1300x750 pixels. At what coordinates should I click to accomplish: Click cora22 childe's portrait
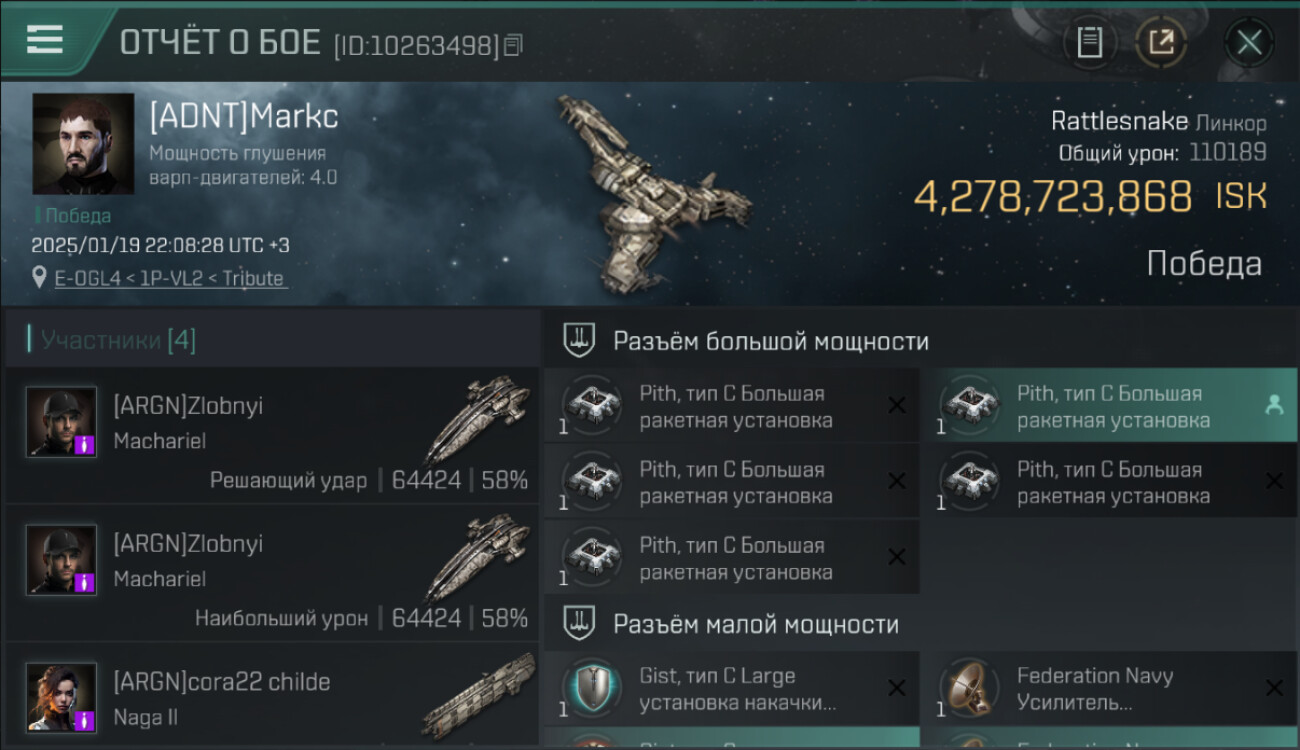click(61, 698)
